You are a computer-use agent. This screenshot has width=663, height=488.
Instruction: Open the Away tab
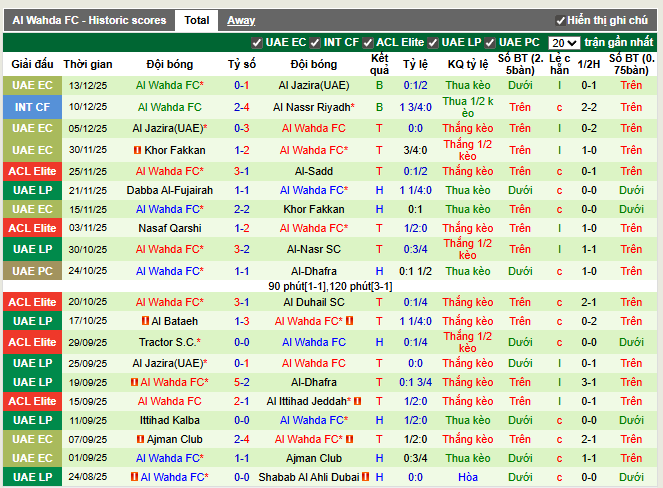pyautogui.click(x=241, y=20)
